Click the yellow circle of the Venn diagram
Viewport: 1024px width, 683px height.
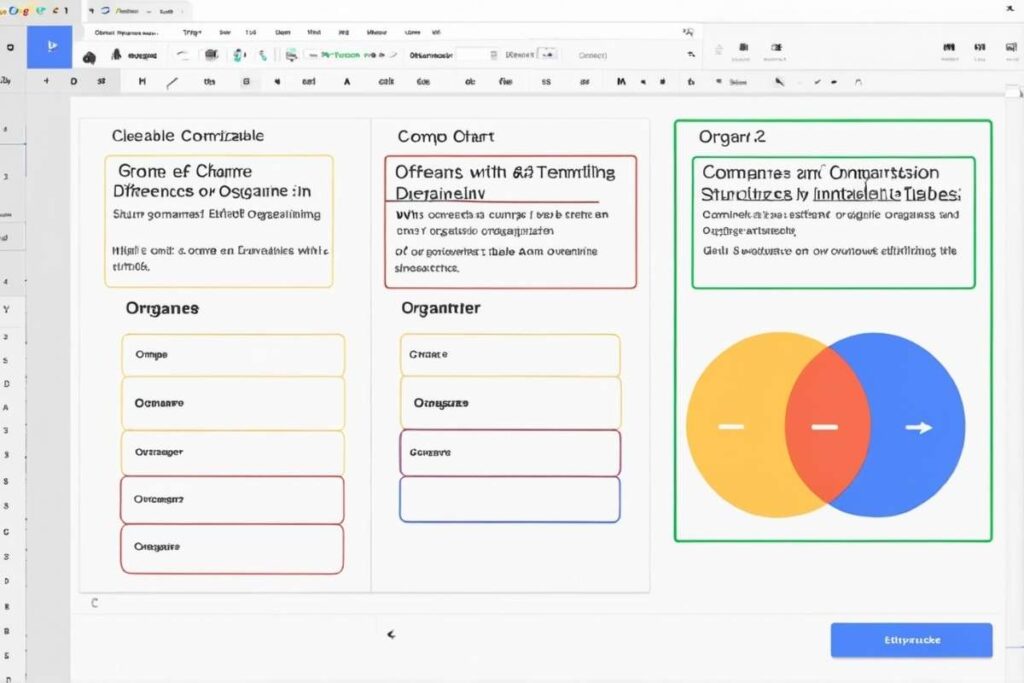tap(735, 426)
